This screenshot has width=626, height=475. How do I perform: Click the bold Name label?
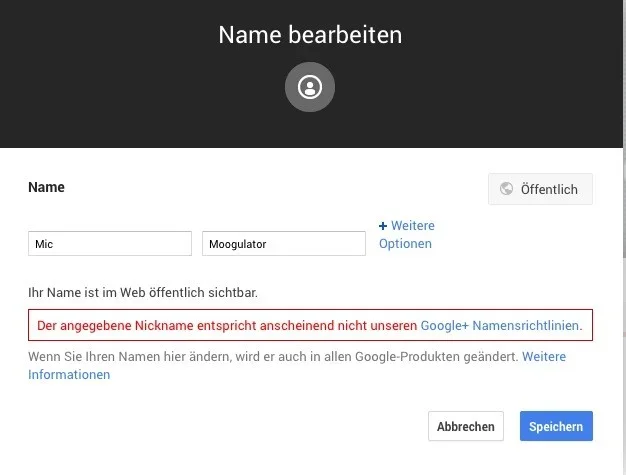(46, 187)
